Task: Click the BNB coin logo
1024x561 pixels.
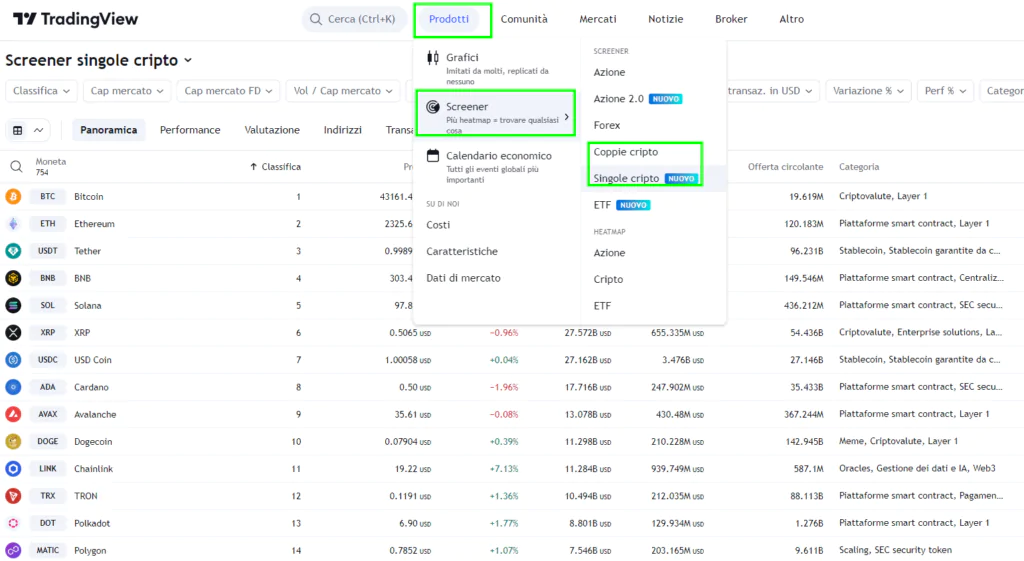Action: [x=13, y=278]
